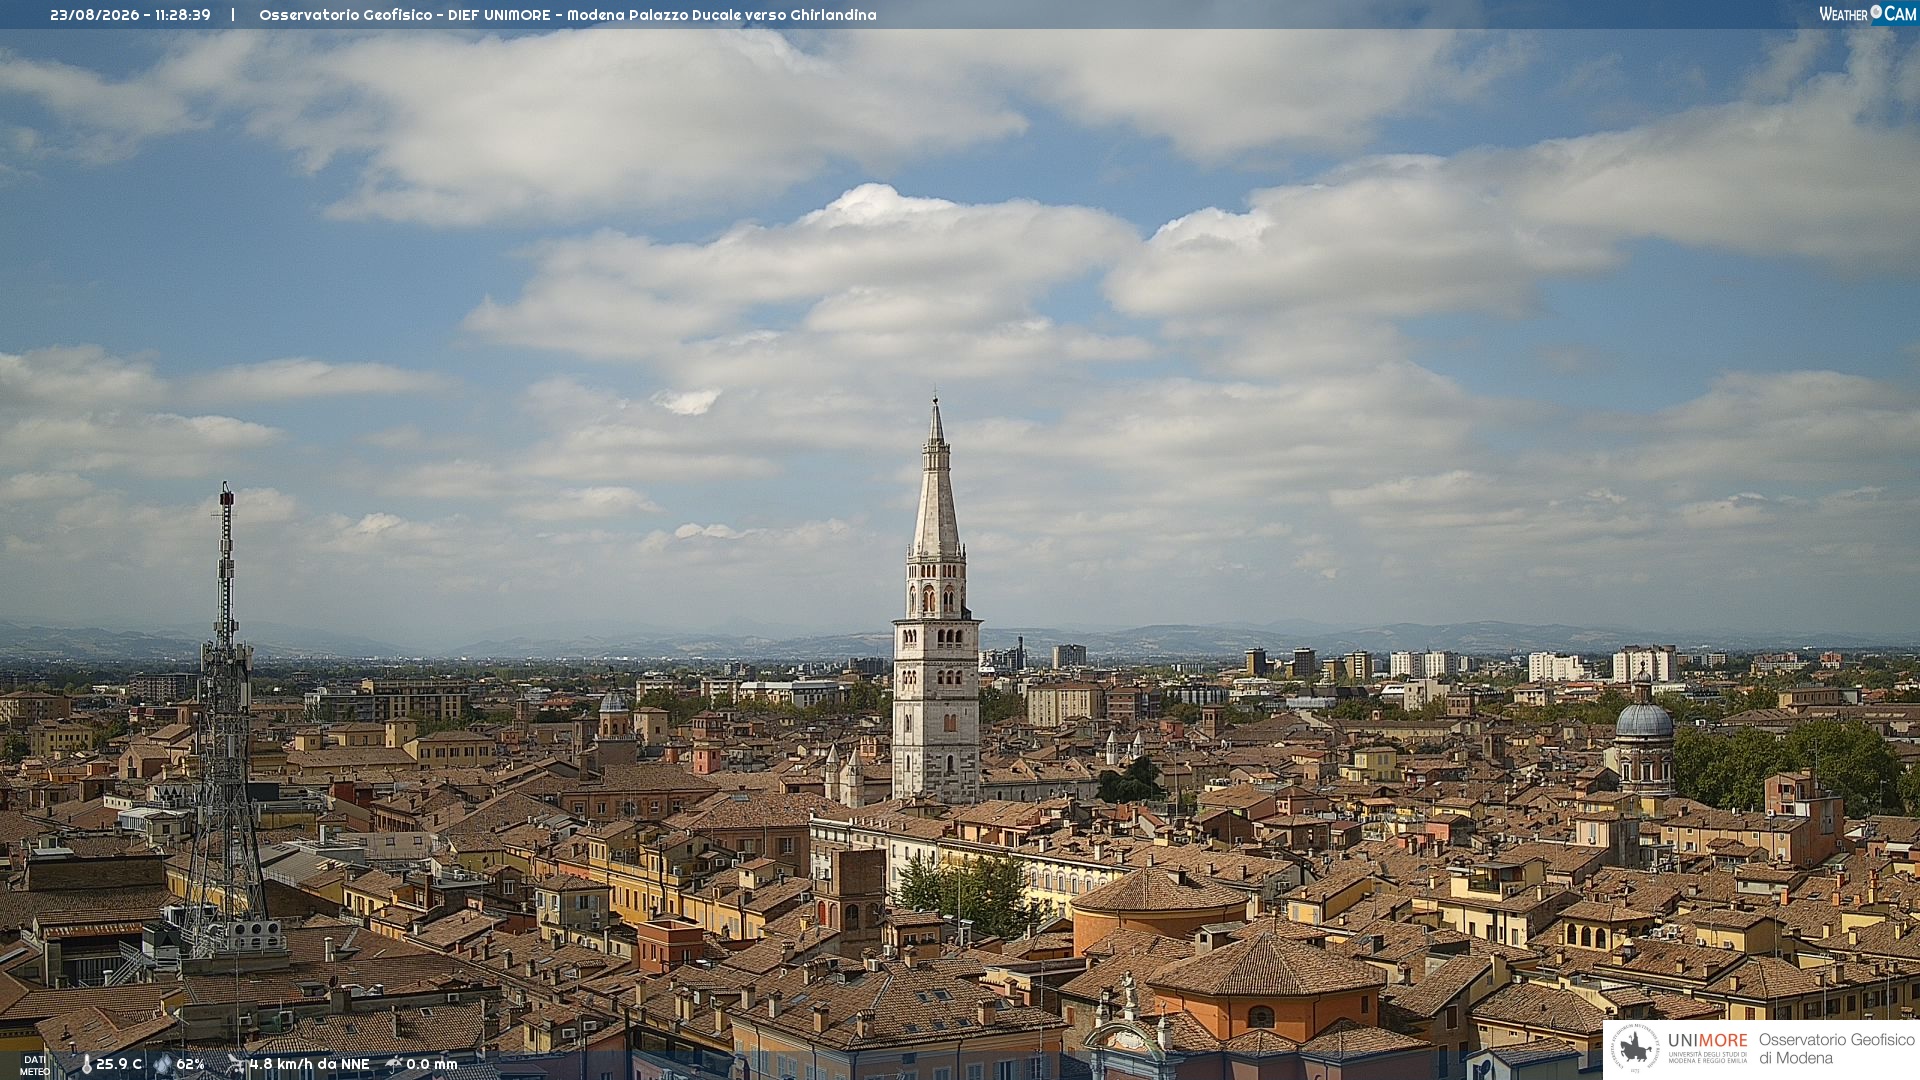The width and height of the screenshot is (1920, 1080).
Task: Click the 0.0 mm rainfall reading
Action: (x=431, y=1064)
